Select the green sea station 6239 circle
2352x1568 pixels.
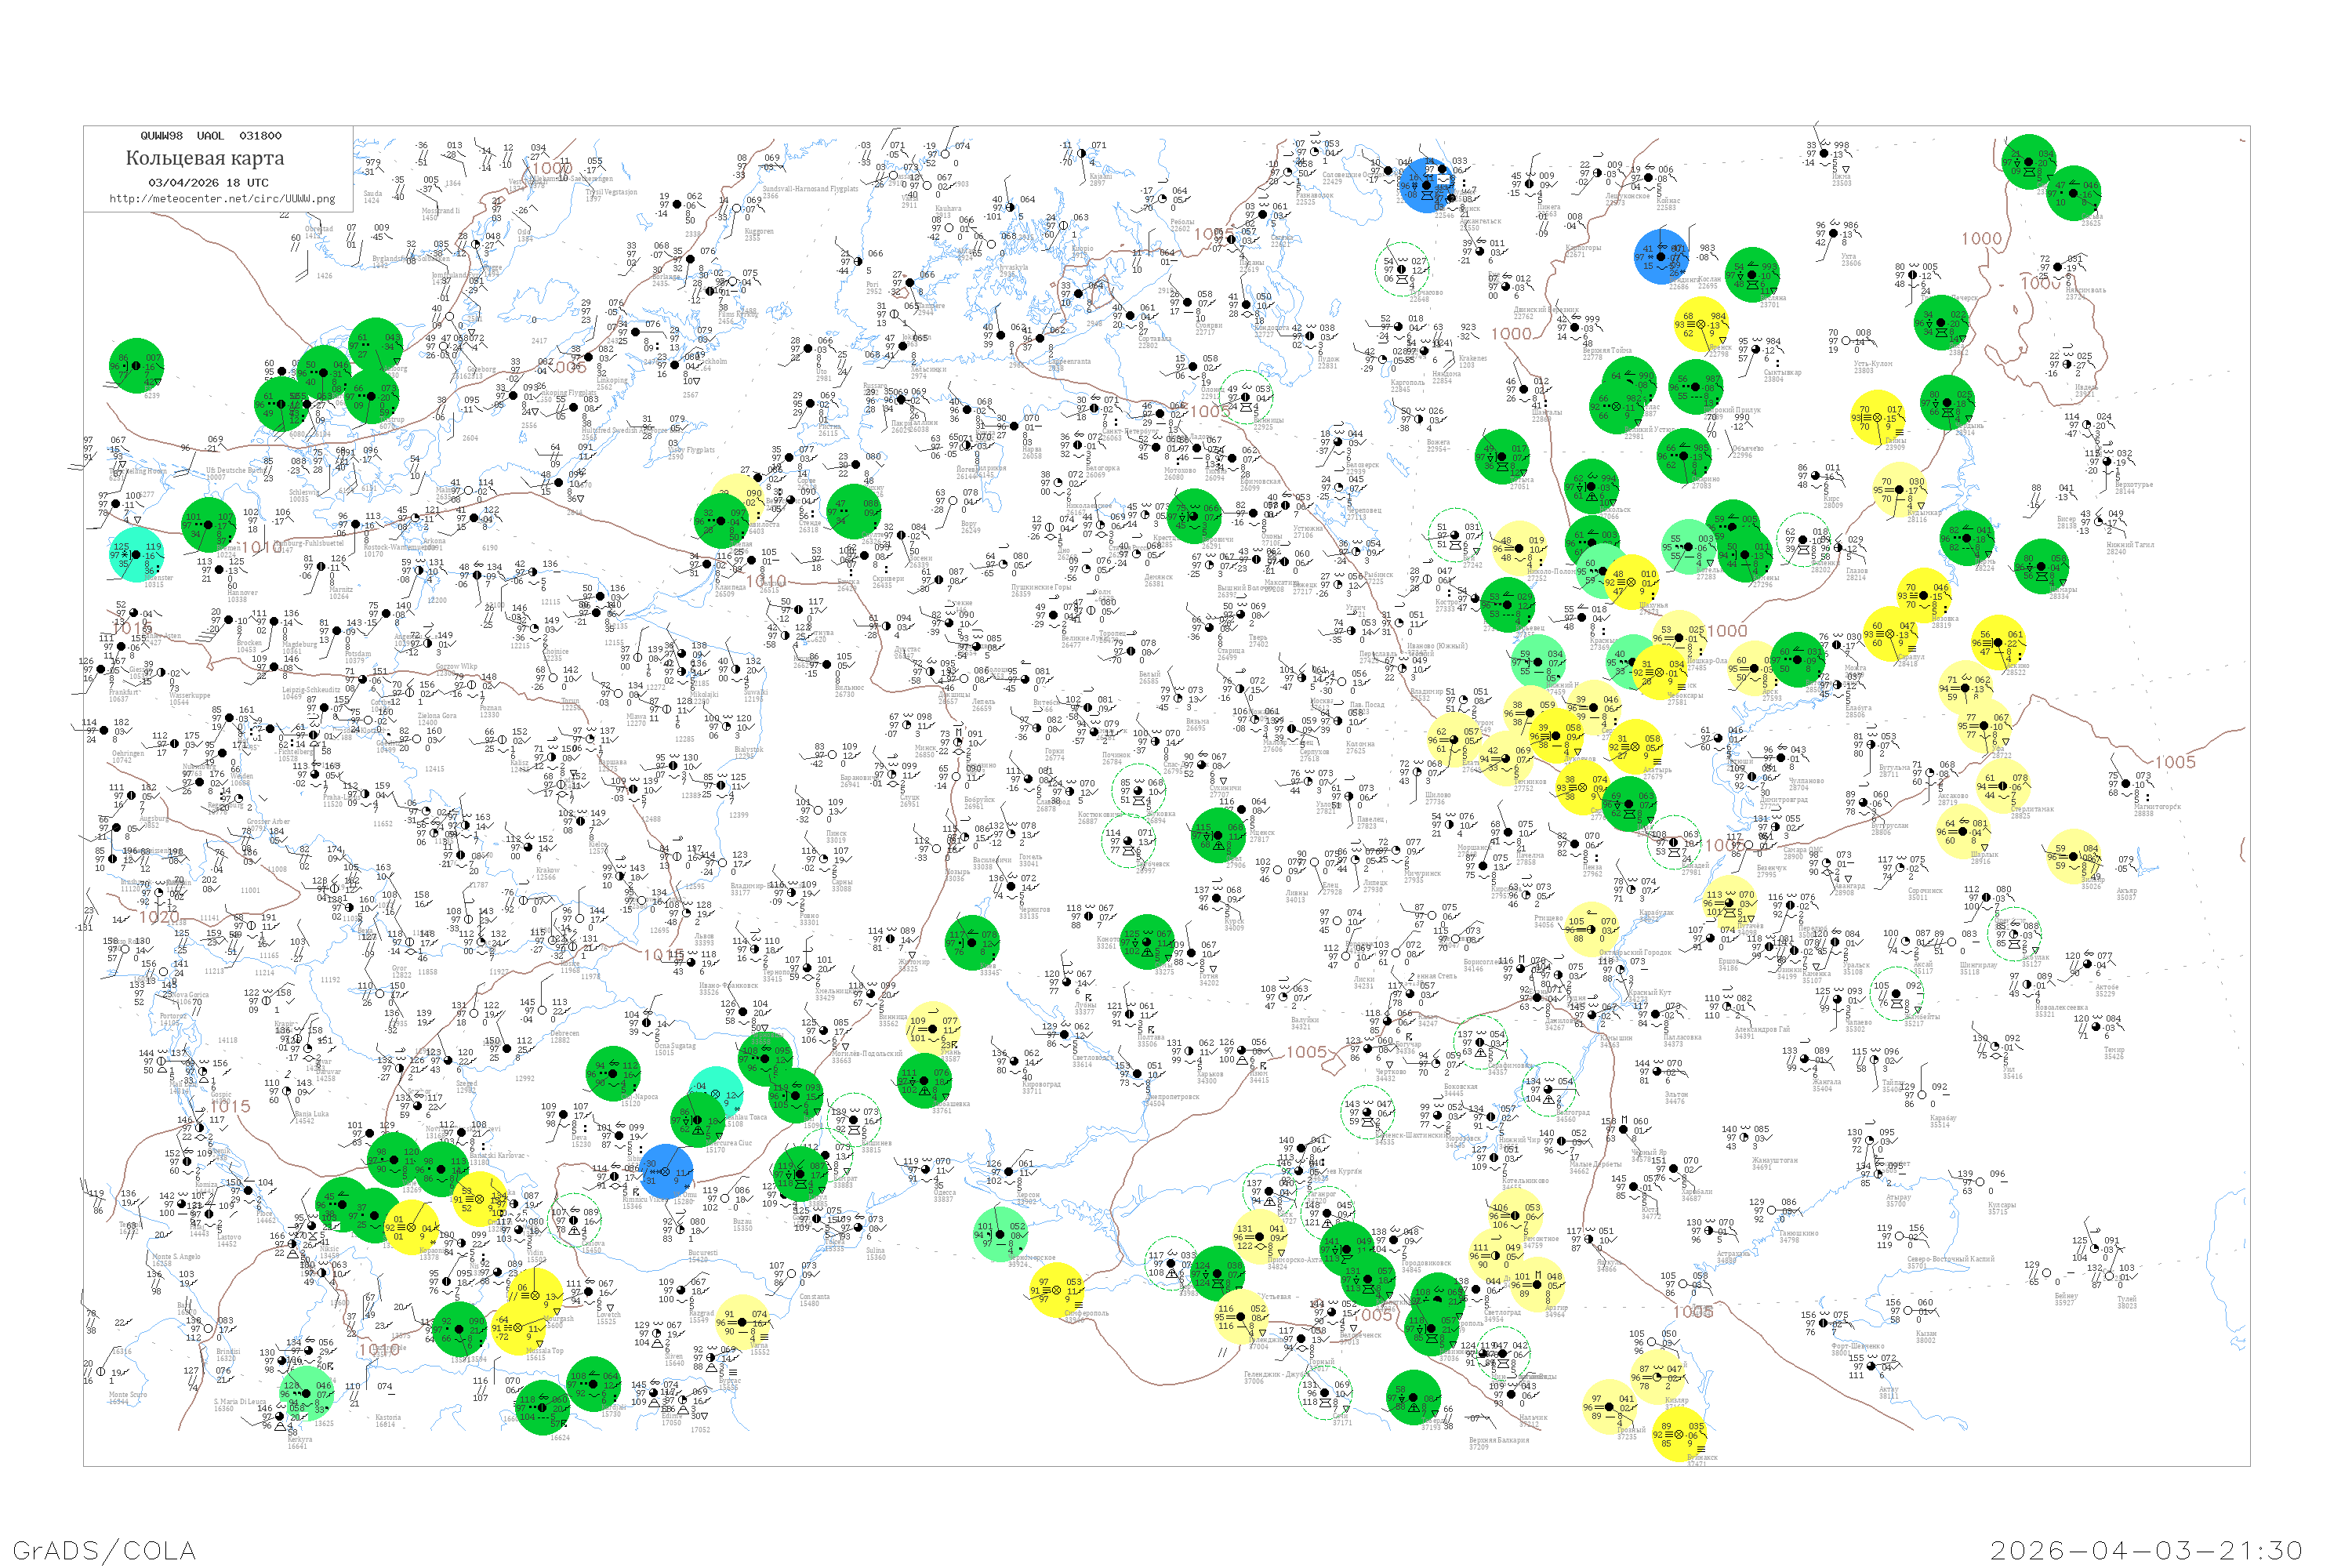pos(136,365)
